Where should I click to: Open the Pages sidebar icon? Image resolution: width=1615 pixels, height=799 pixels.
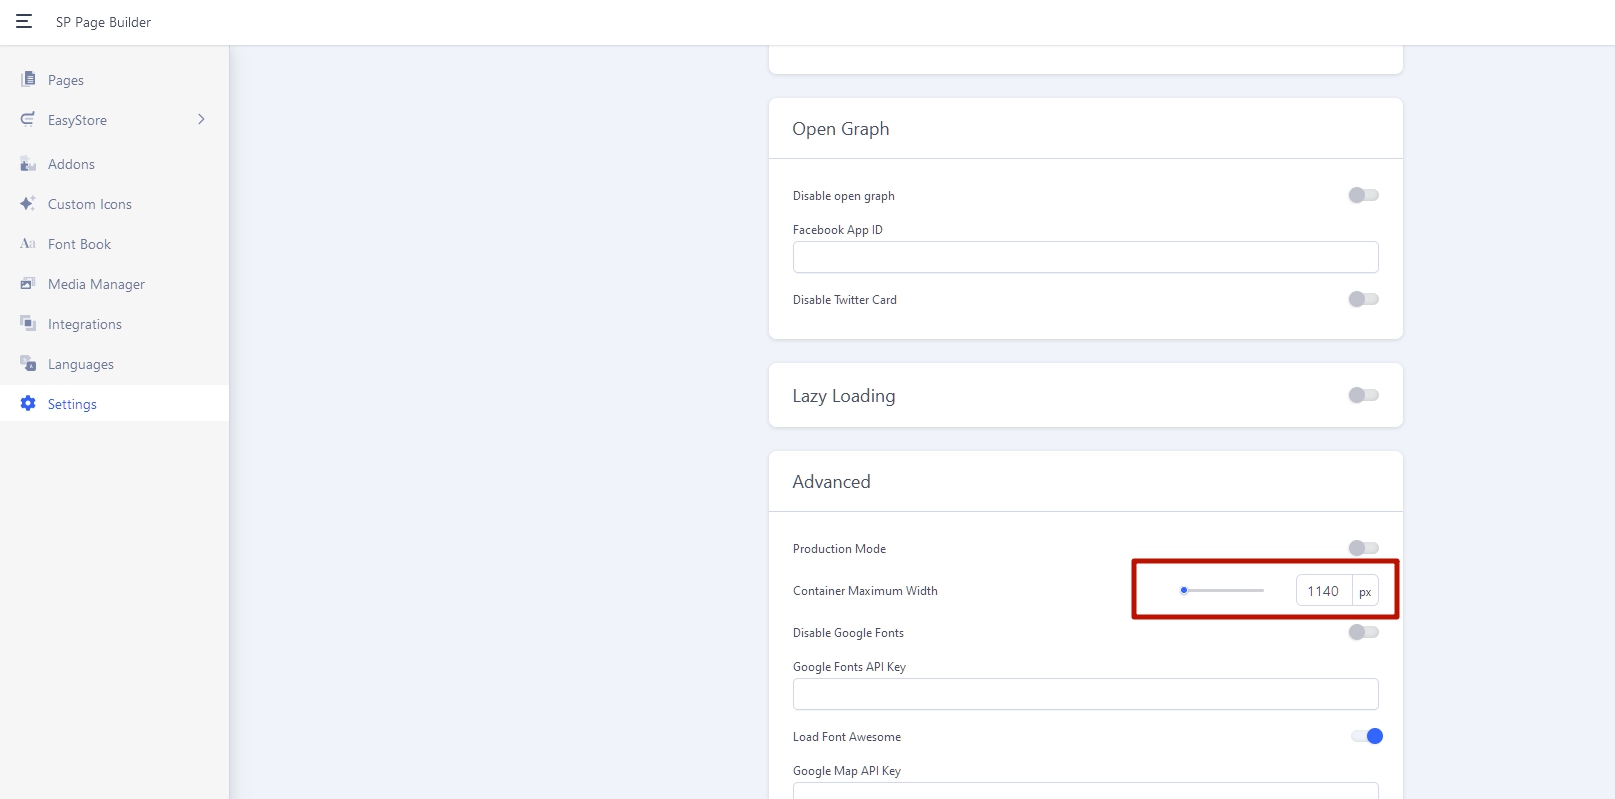point(28,79)
